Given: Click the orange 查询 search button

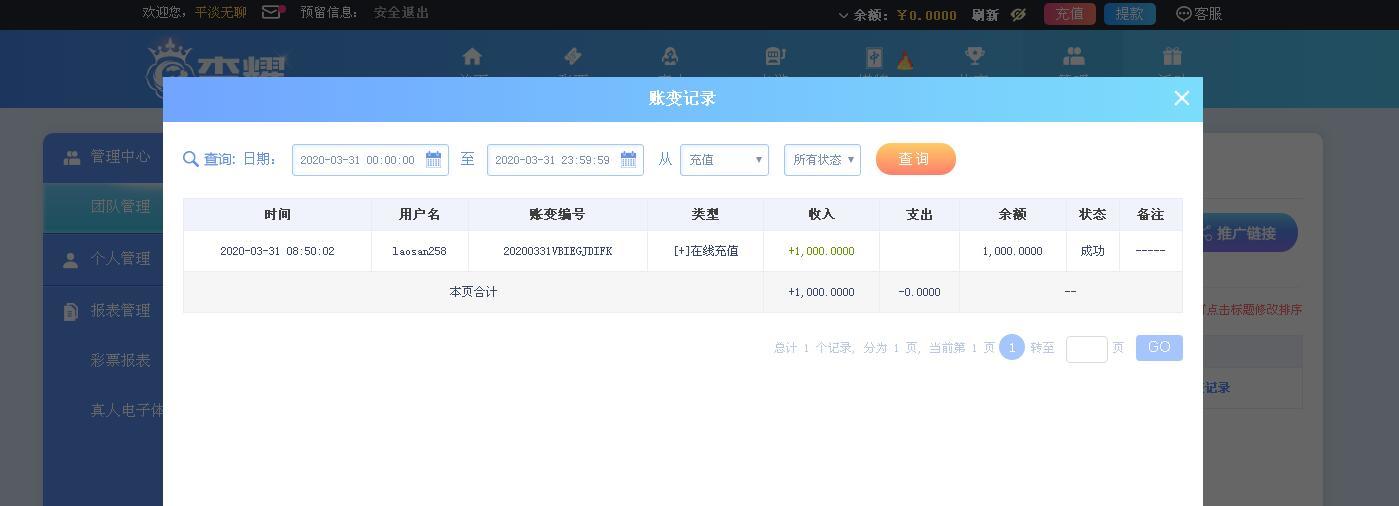Looking at the screenshot, I should pos(915,159).
